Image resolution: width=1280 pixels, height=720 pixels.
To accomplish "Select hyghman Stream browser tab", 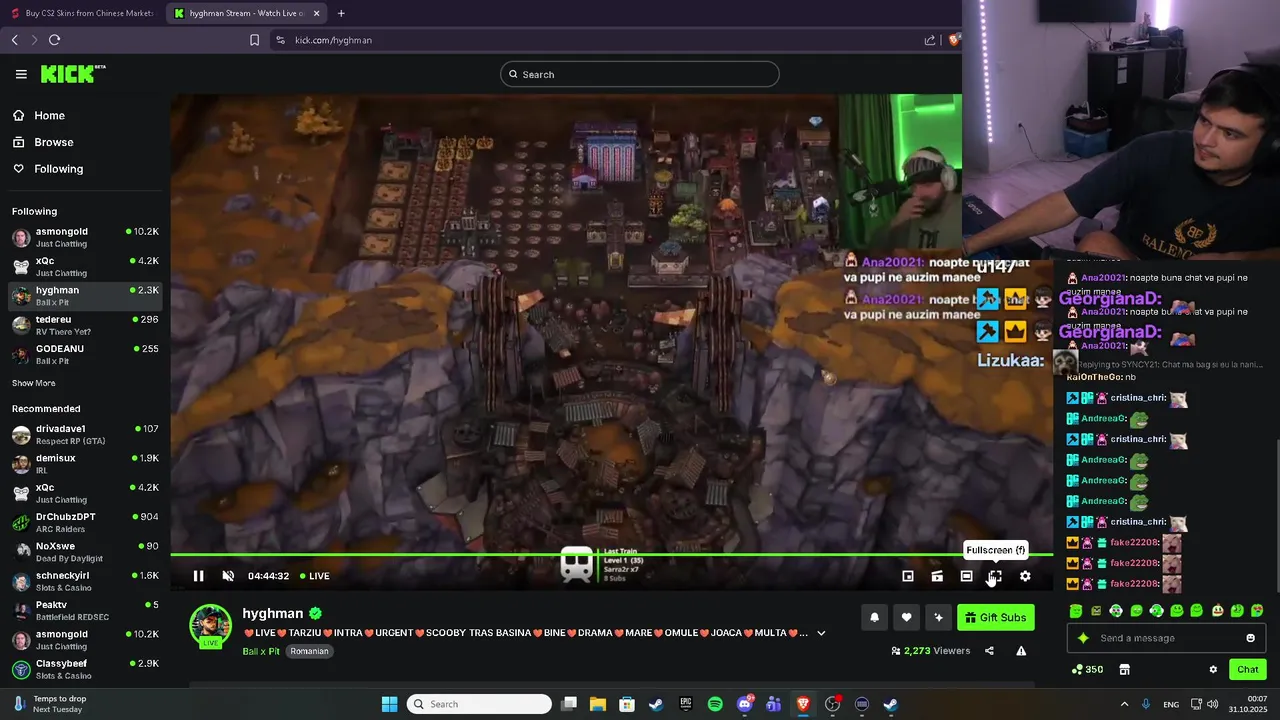I will coord(240,13).
